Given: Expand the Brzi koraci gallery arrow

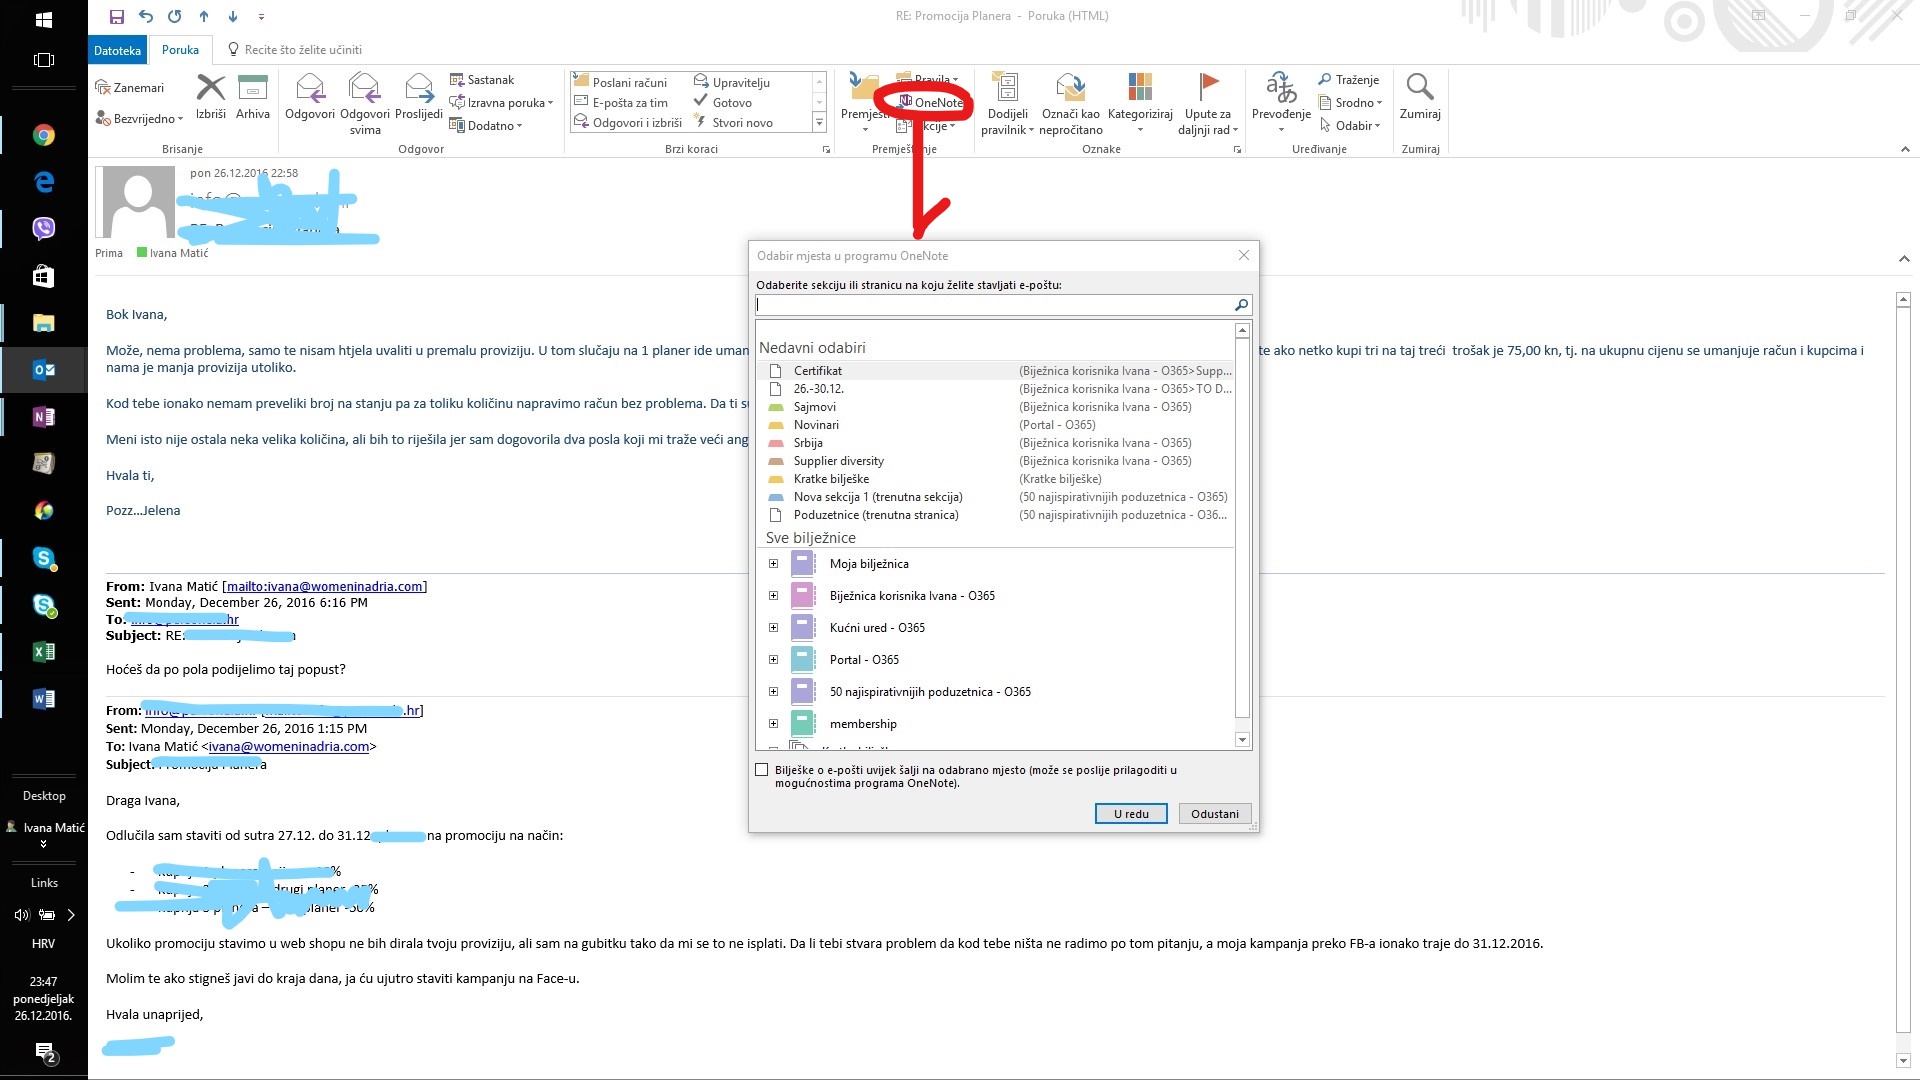Looking at the screenshot, I should 819,123.
